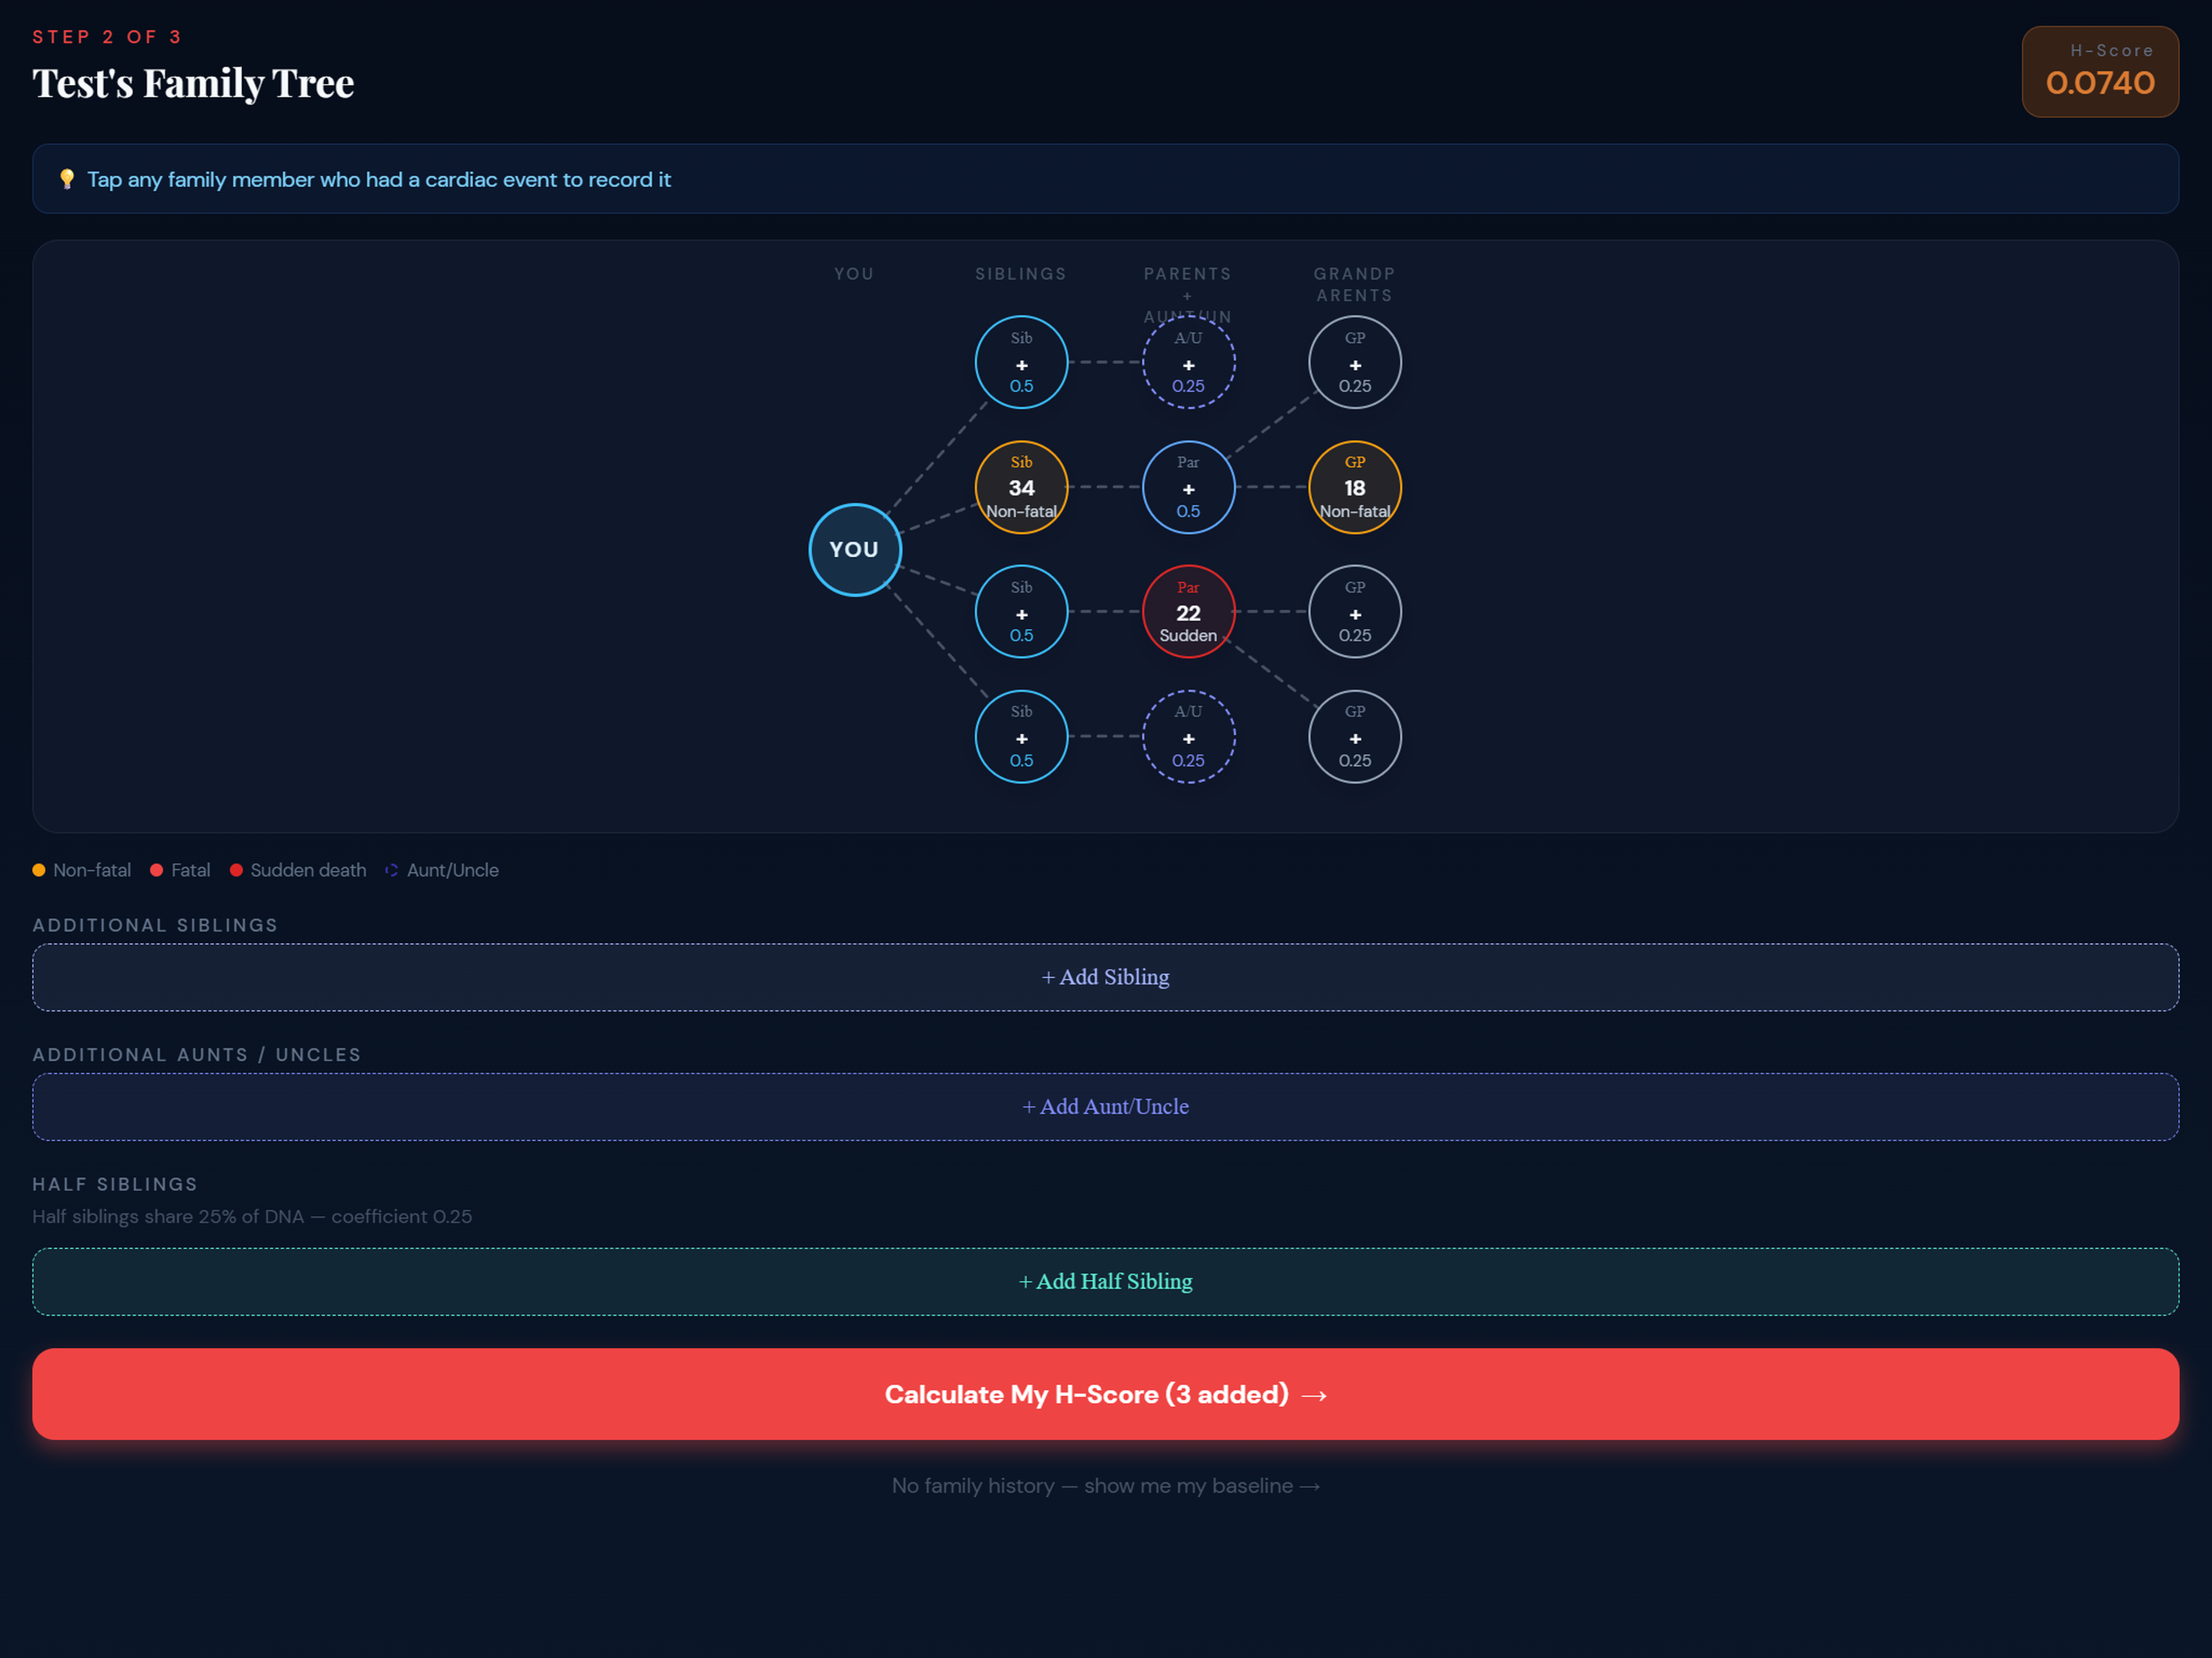Click the 'HALF SIBLINGS' section heading
This screenshot has width=2212, height=1658.
click(115, 1184)
